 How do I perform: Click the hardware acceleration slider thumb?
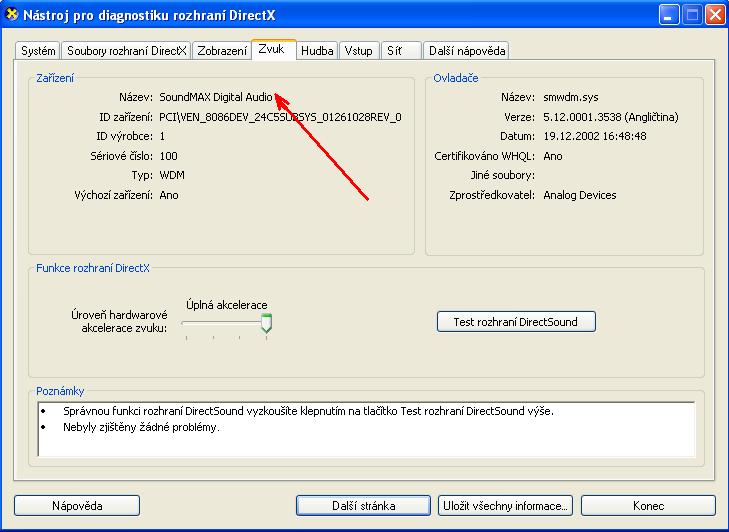click(x=266, y=323)
